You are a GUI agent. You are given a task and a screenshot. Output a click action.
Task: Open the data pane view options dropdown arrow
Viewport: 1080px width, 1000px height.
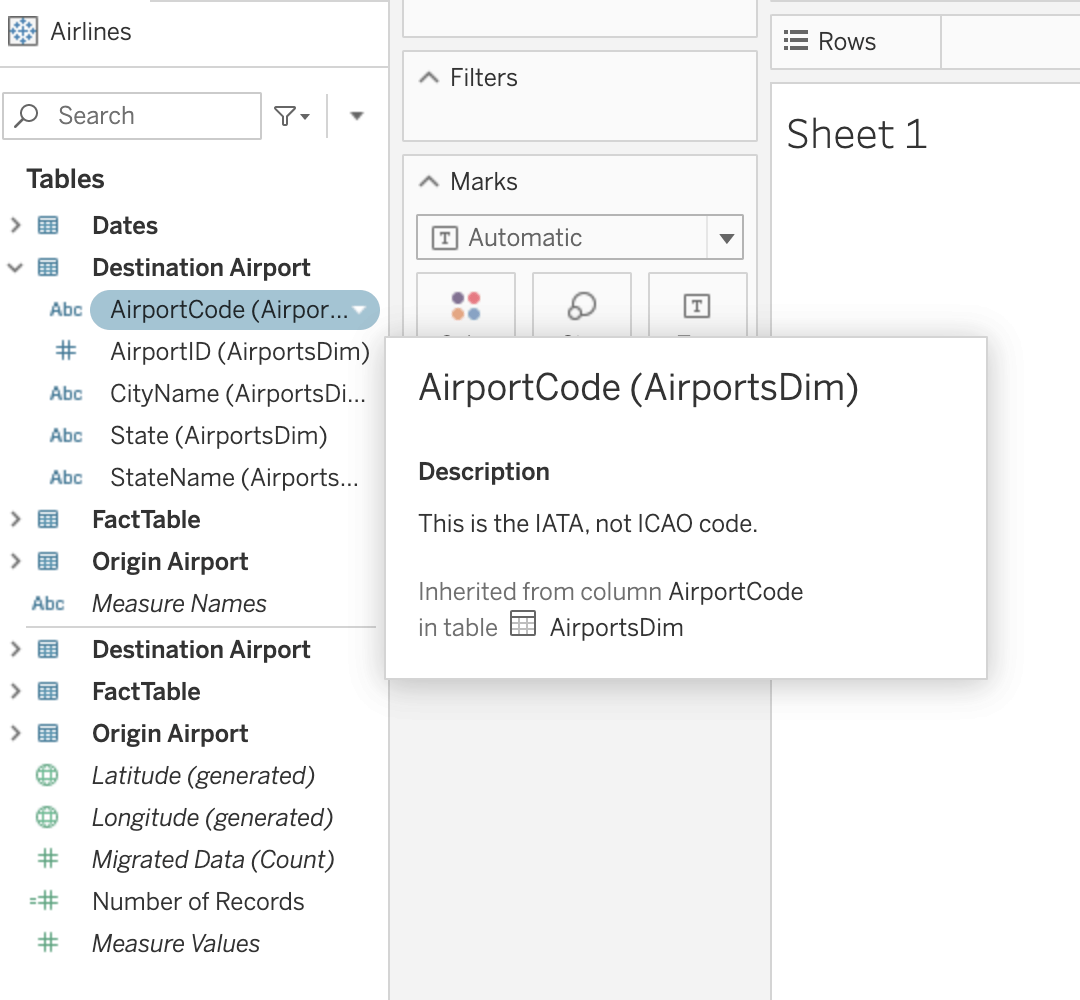pos(356,116)
